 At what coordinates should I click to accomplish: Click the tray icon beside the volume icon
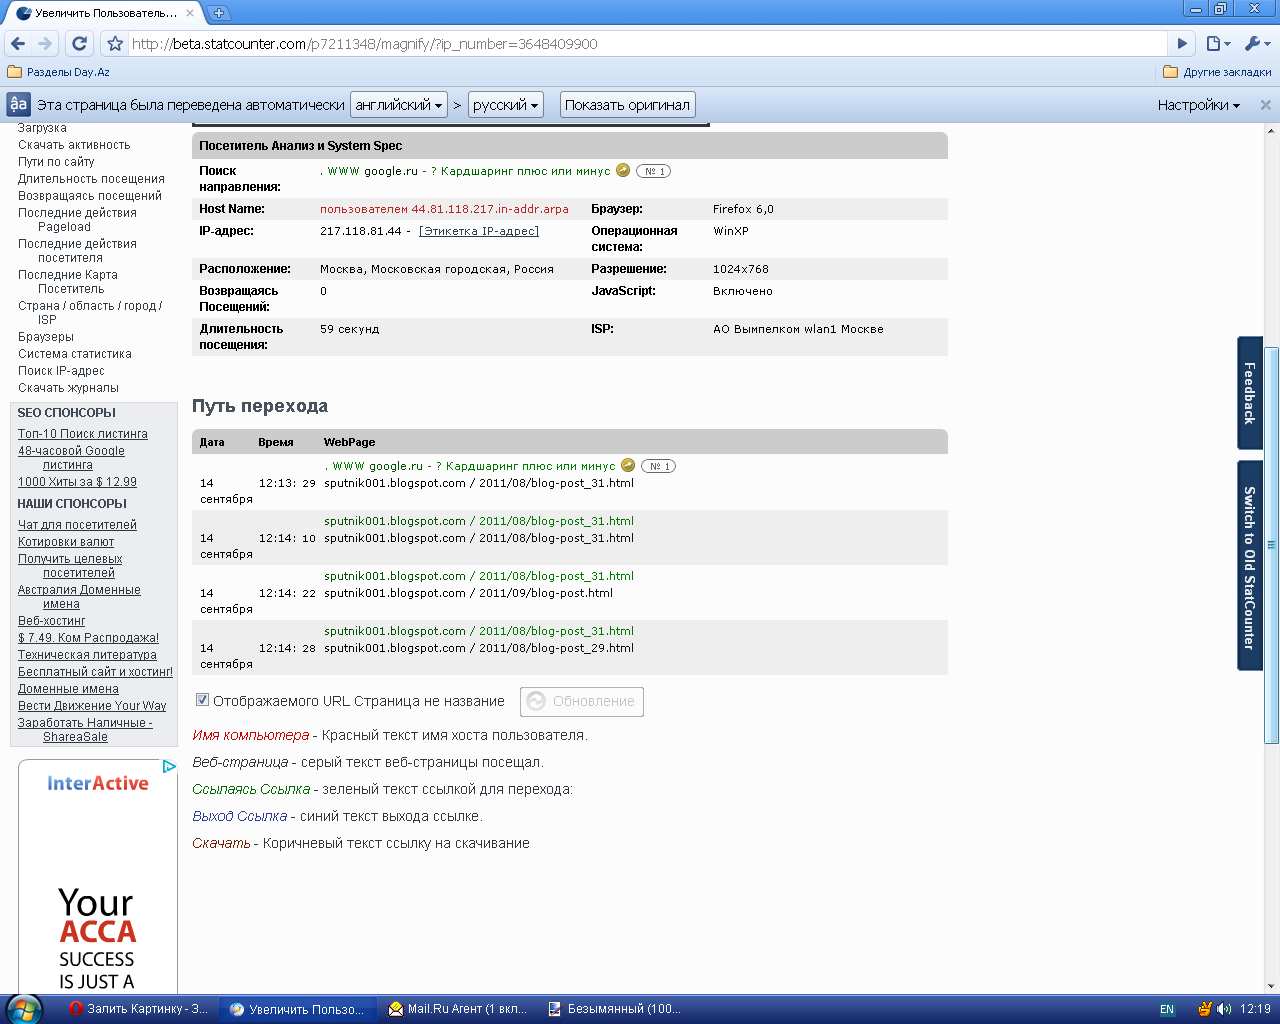click(x=1205, y=1009)
